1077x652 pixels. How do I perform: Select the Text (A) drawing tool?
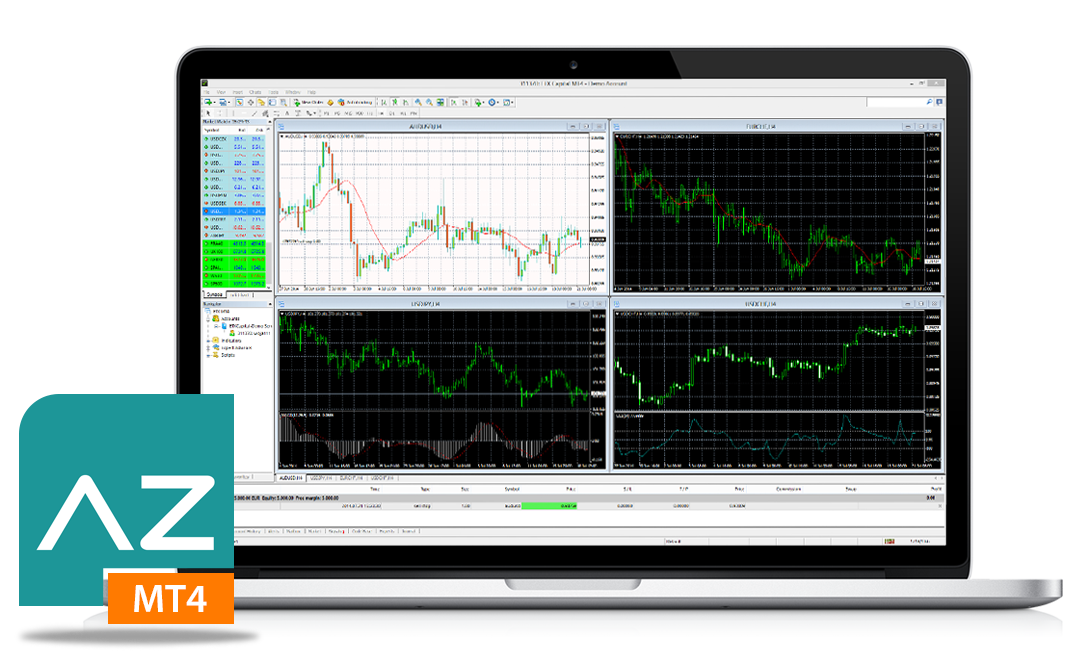click(287, 113)
